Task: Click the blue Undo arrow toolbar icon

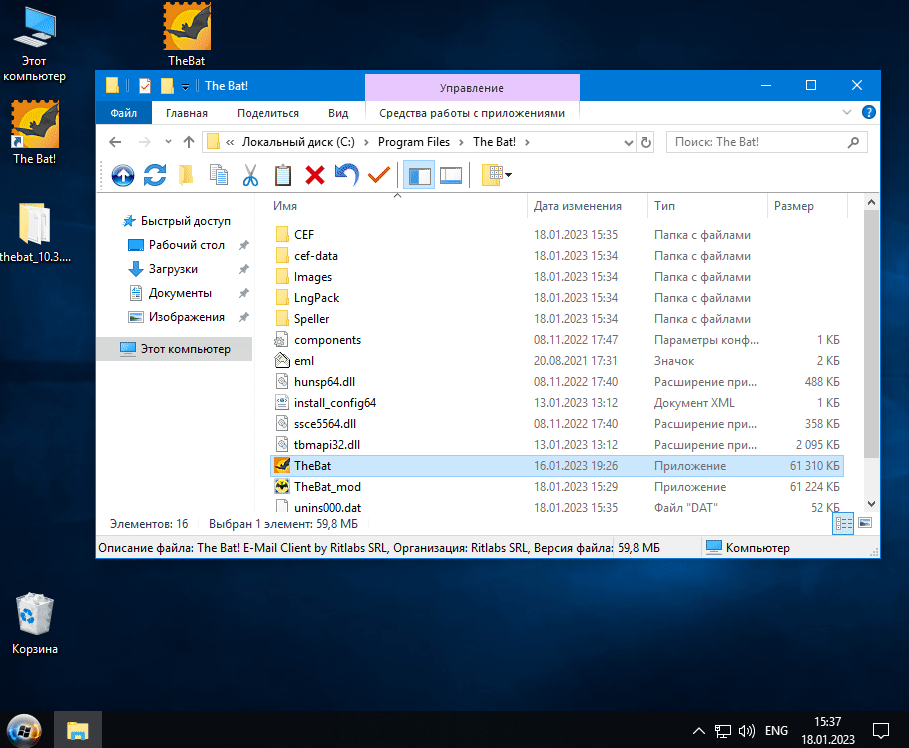Action: [x=347, y=175]
